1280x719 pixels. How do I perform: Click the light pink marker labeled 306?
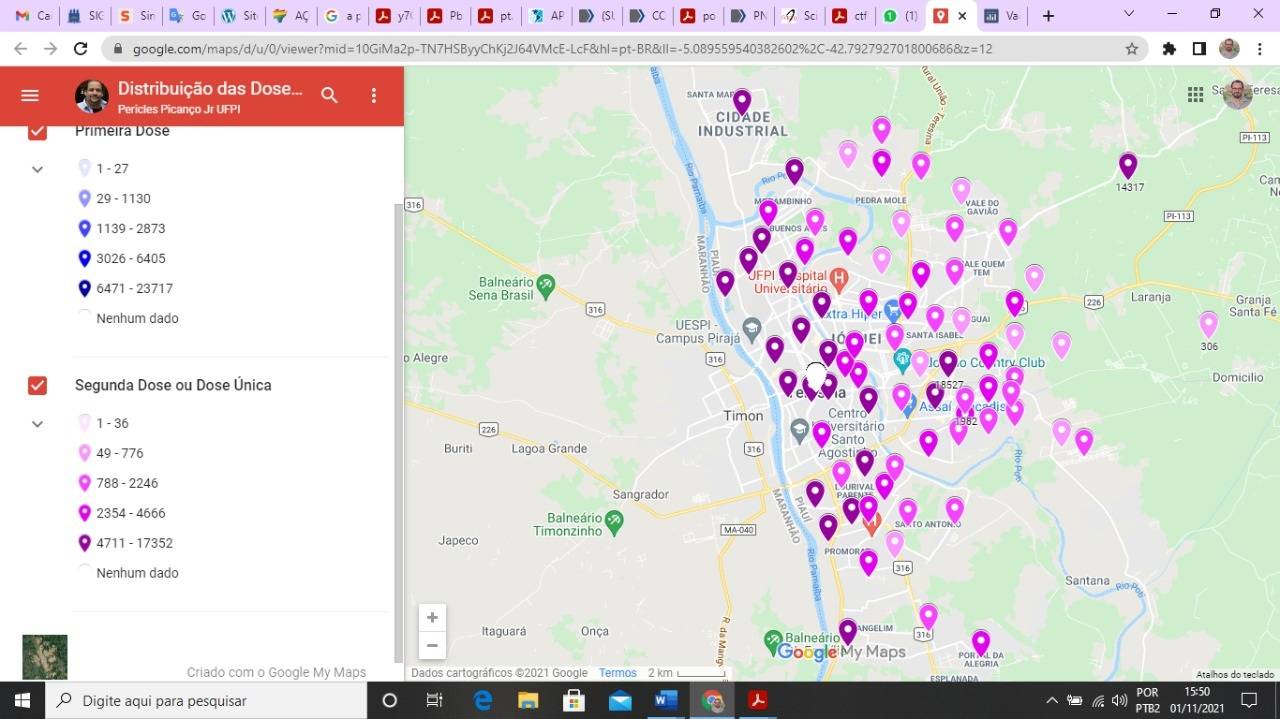pyautogui.click(x=1209, y=325)
